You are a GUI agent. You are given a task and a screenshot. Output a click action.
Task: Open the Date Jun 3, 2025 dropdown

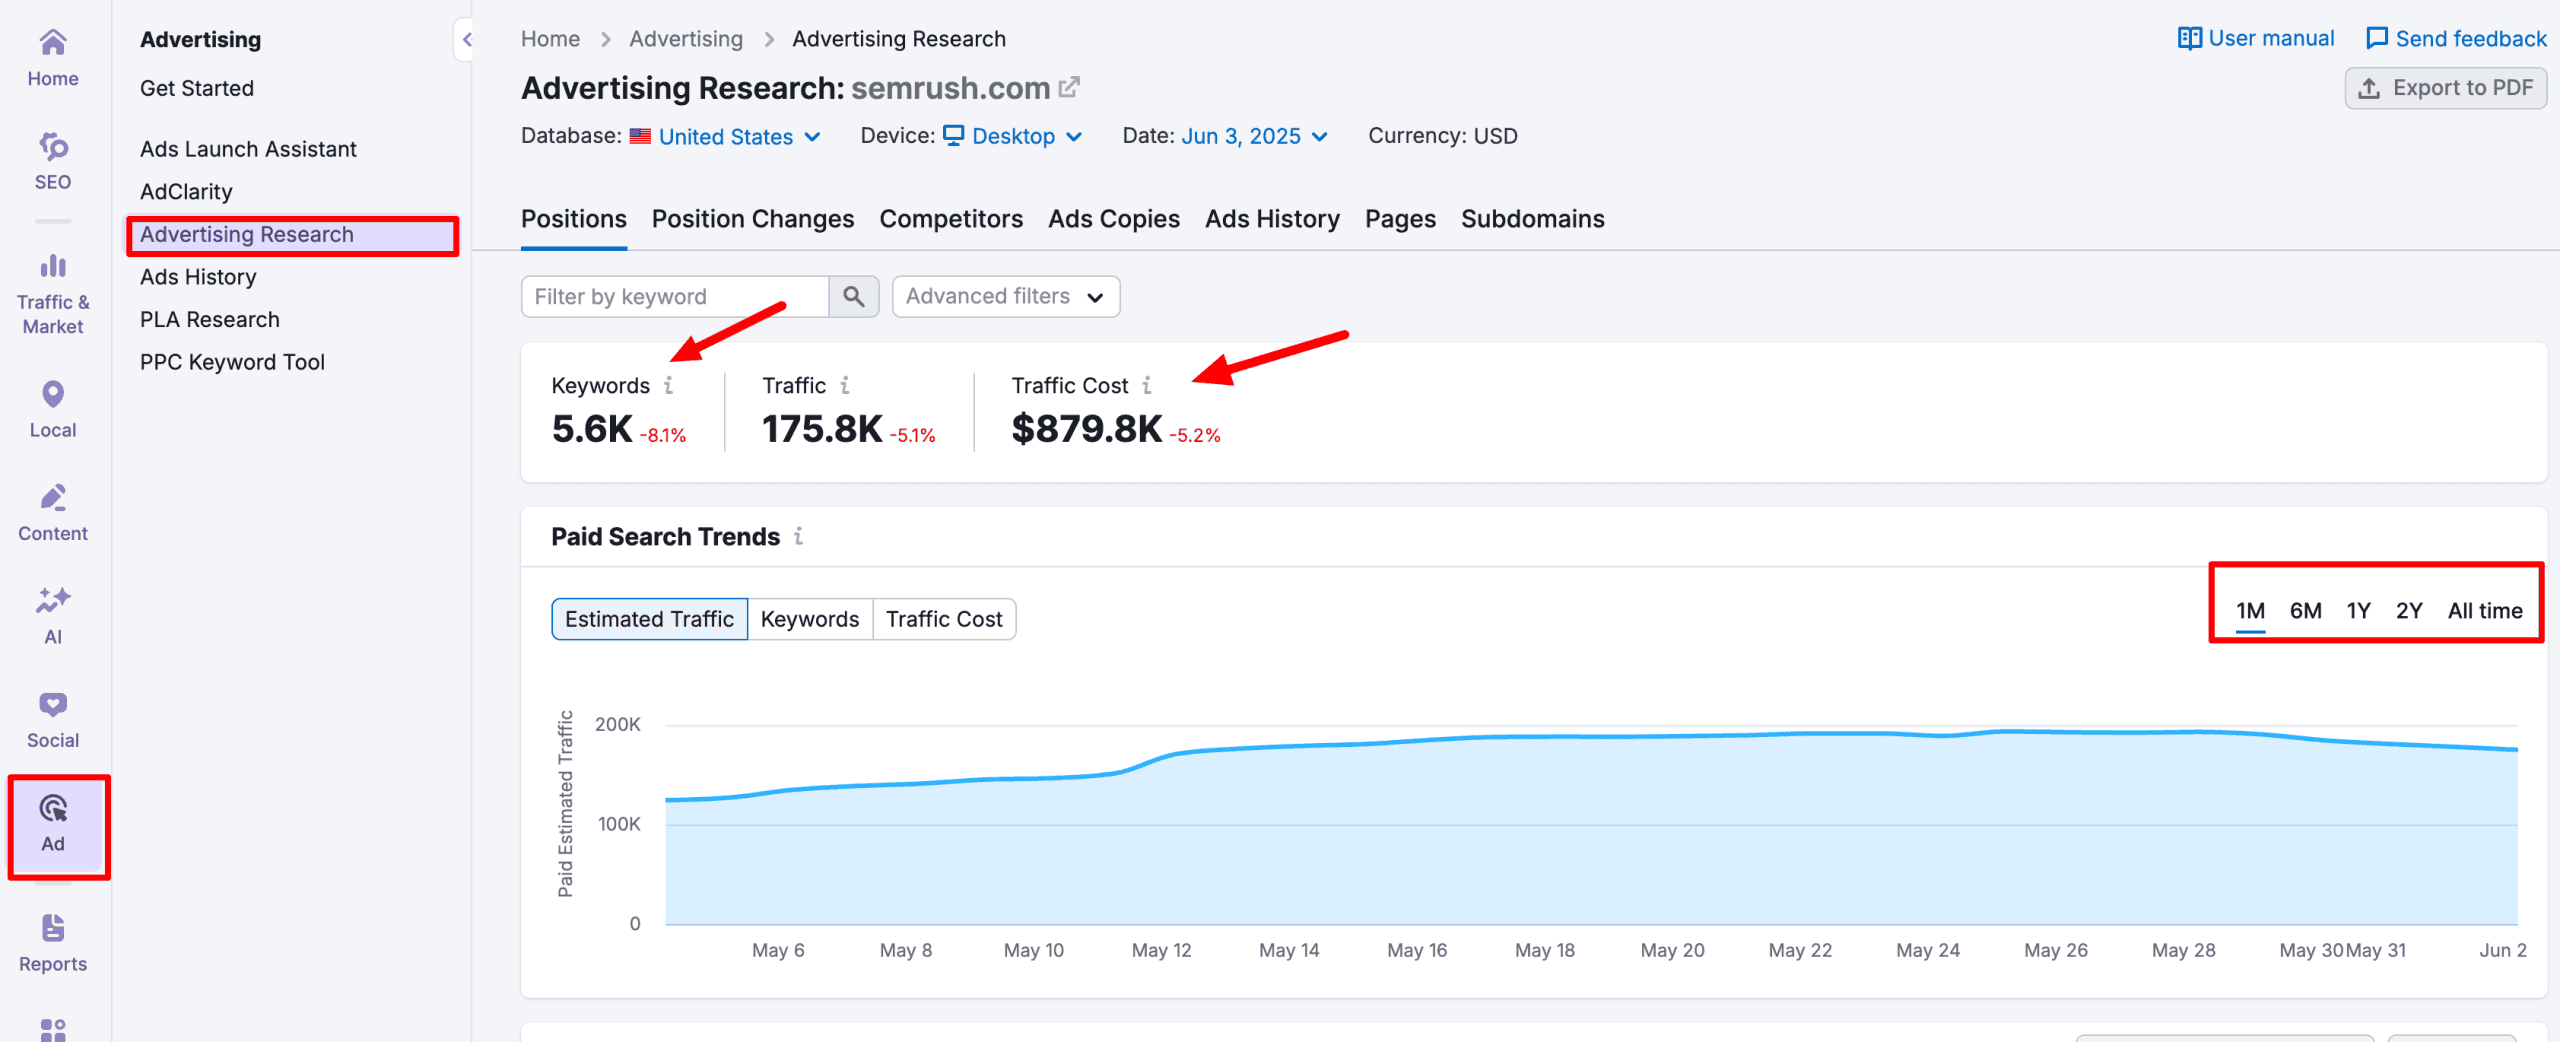click(1255, 136)
